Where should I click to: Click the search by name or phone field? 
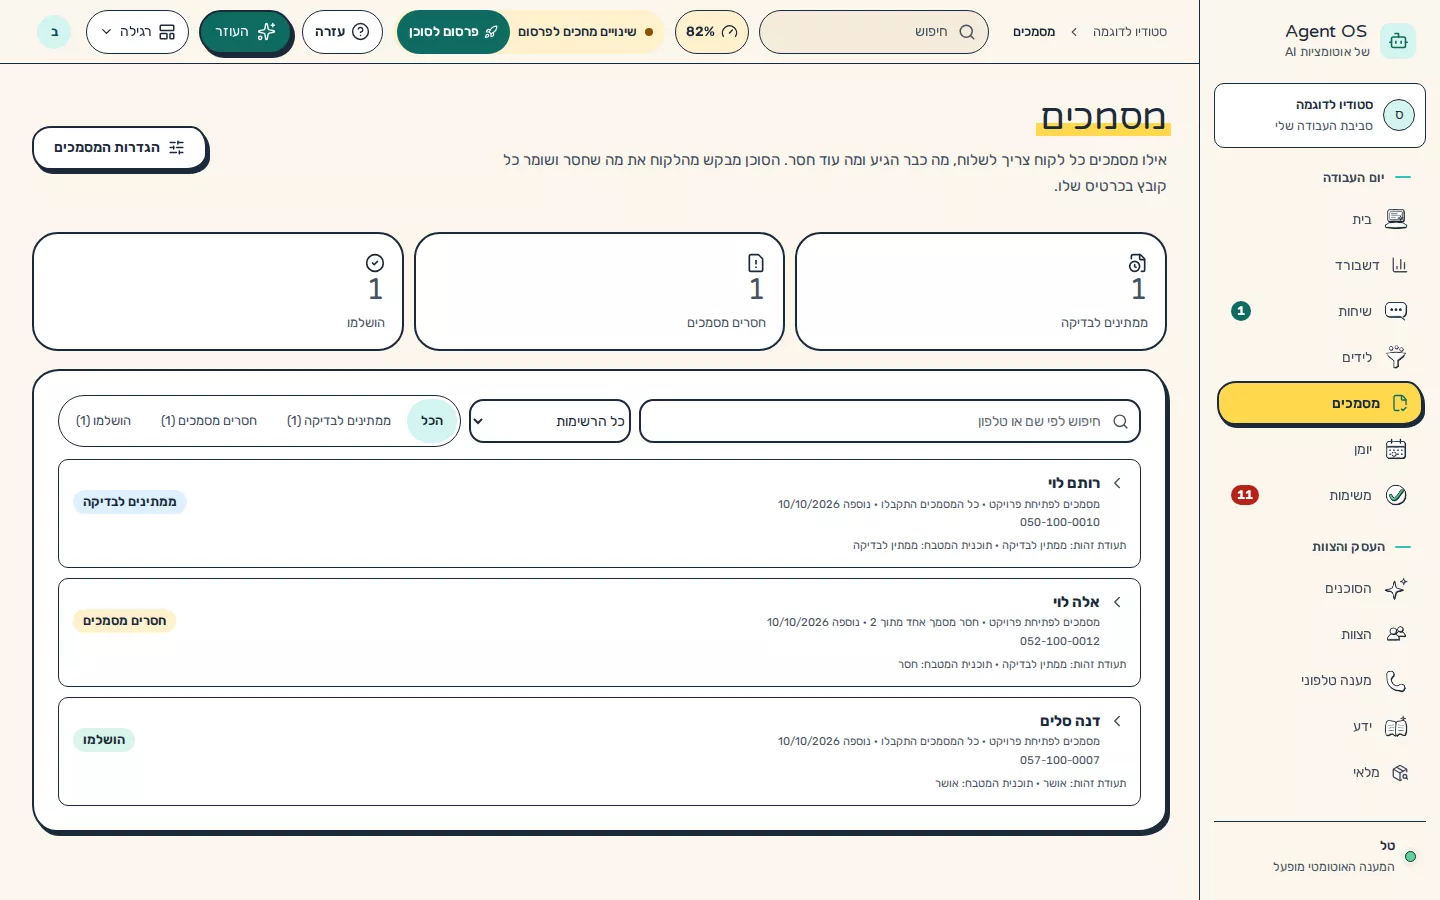[x=890, y=421]
